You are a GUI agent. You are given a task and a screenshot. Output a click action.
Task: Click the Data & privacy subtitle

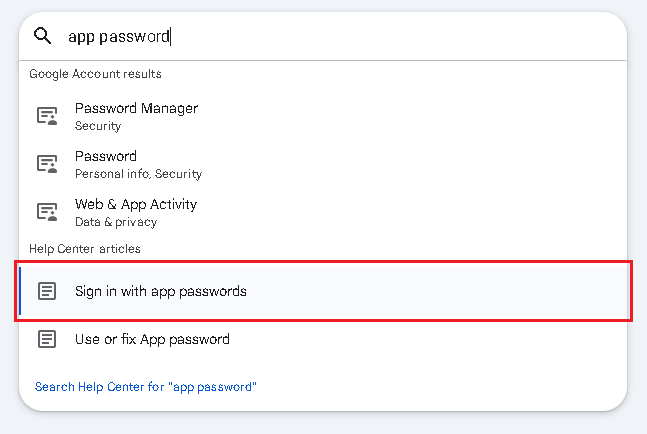[116, 222]
